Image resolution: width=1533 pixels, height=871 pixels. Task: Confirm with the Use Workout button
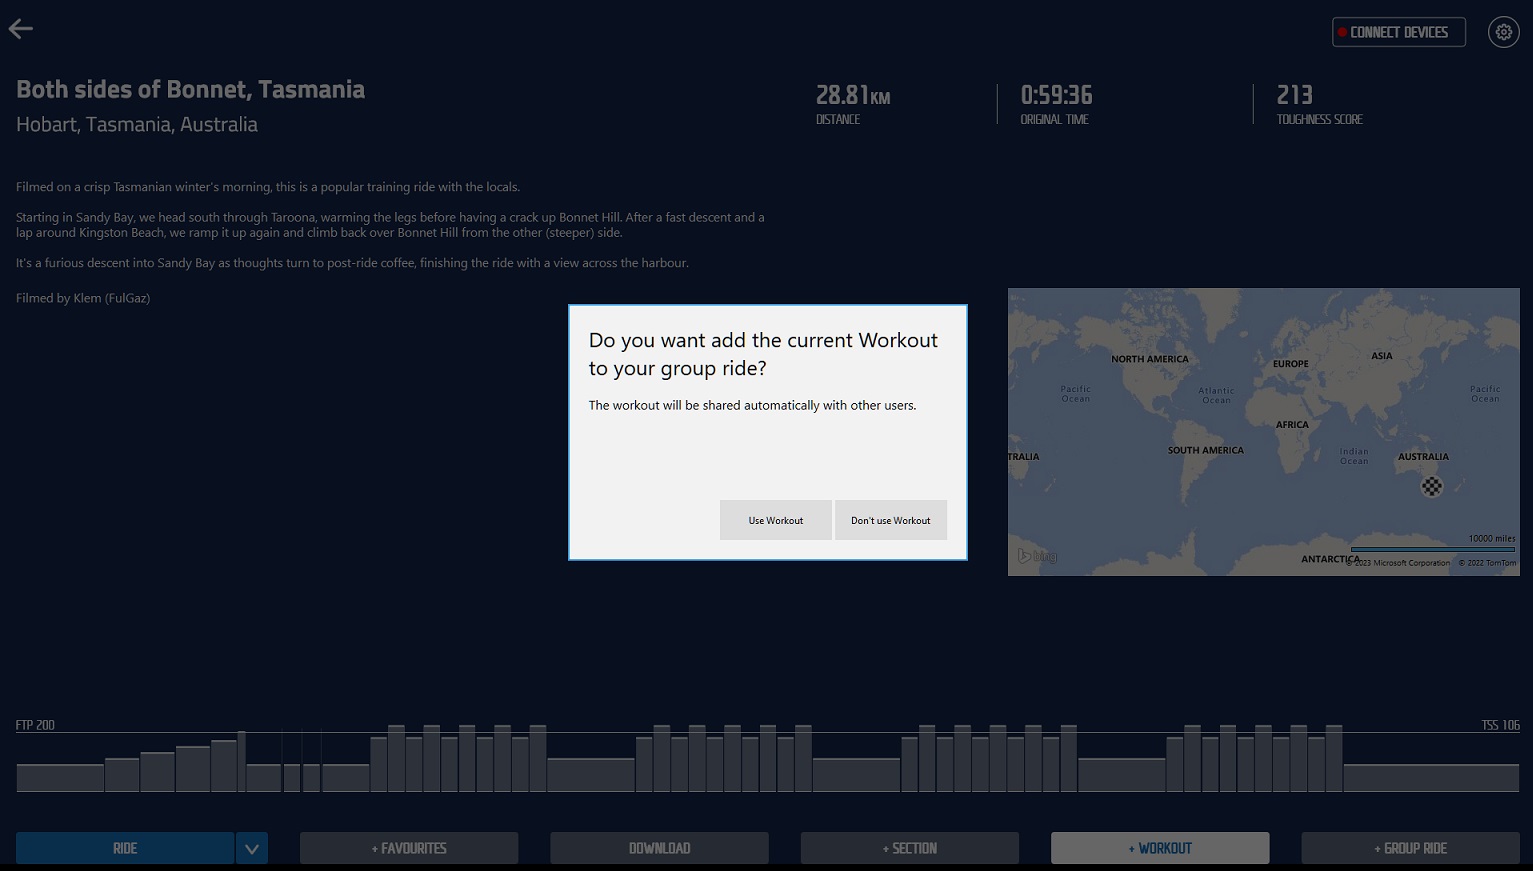pos(775,520)
